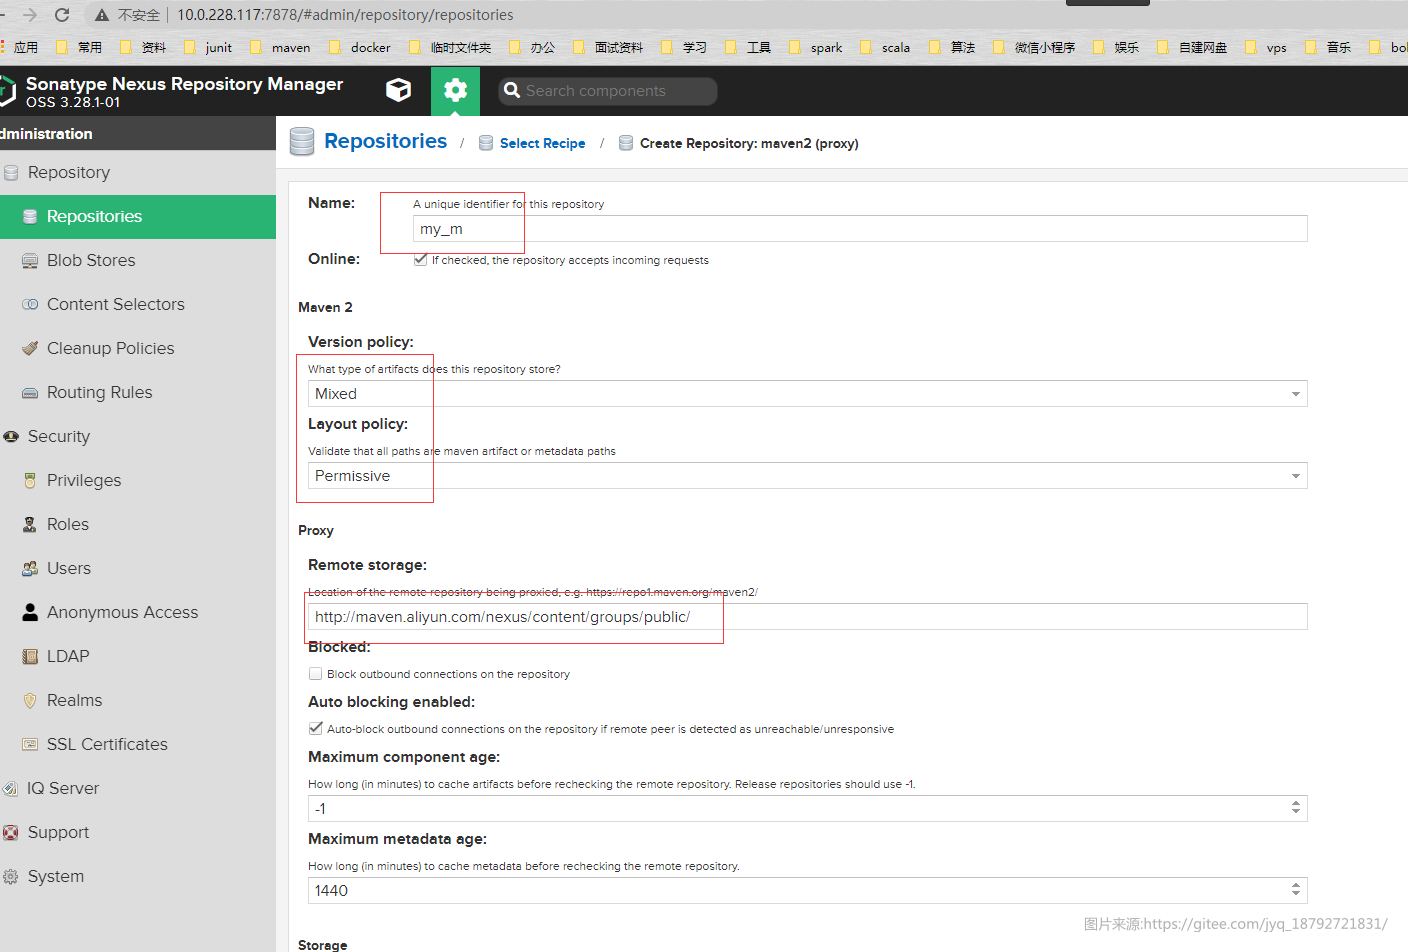Click the Administration gear icon

(x=455, y=91)
